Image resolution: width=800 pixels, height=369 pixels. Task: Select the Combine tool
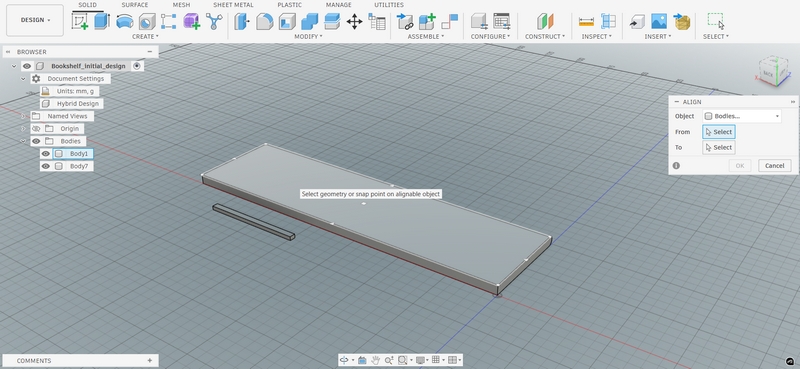point(309,21)
